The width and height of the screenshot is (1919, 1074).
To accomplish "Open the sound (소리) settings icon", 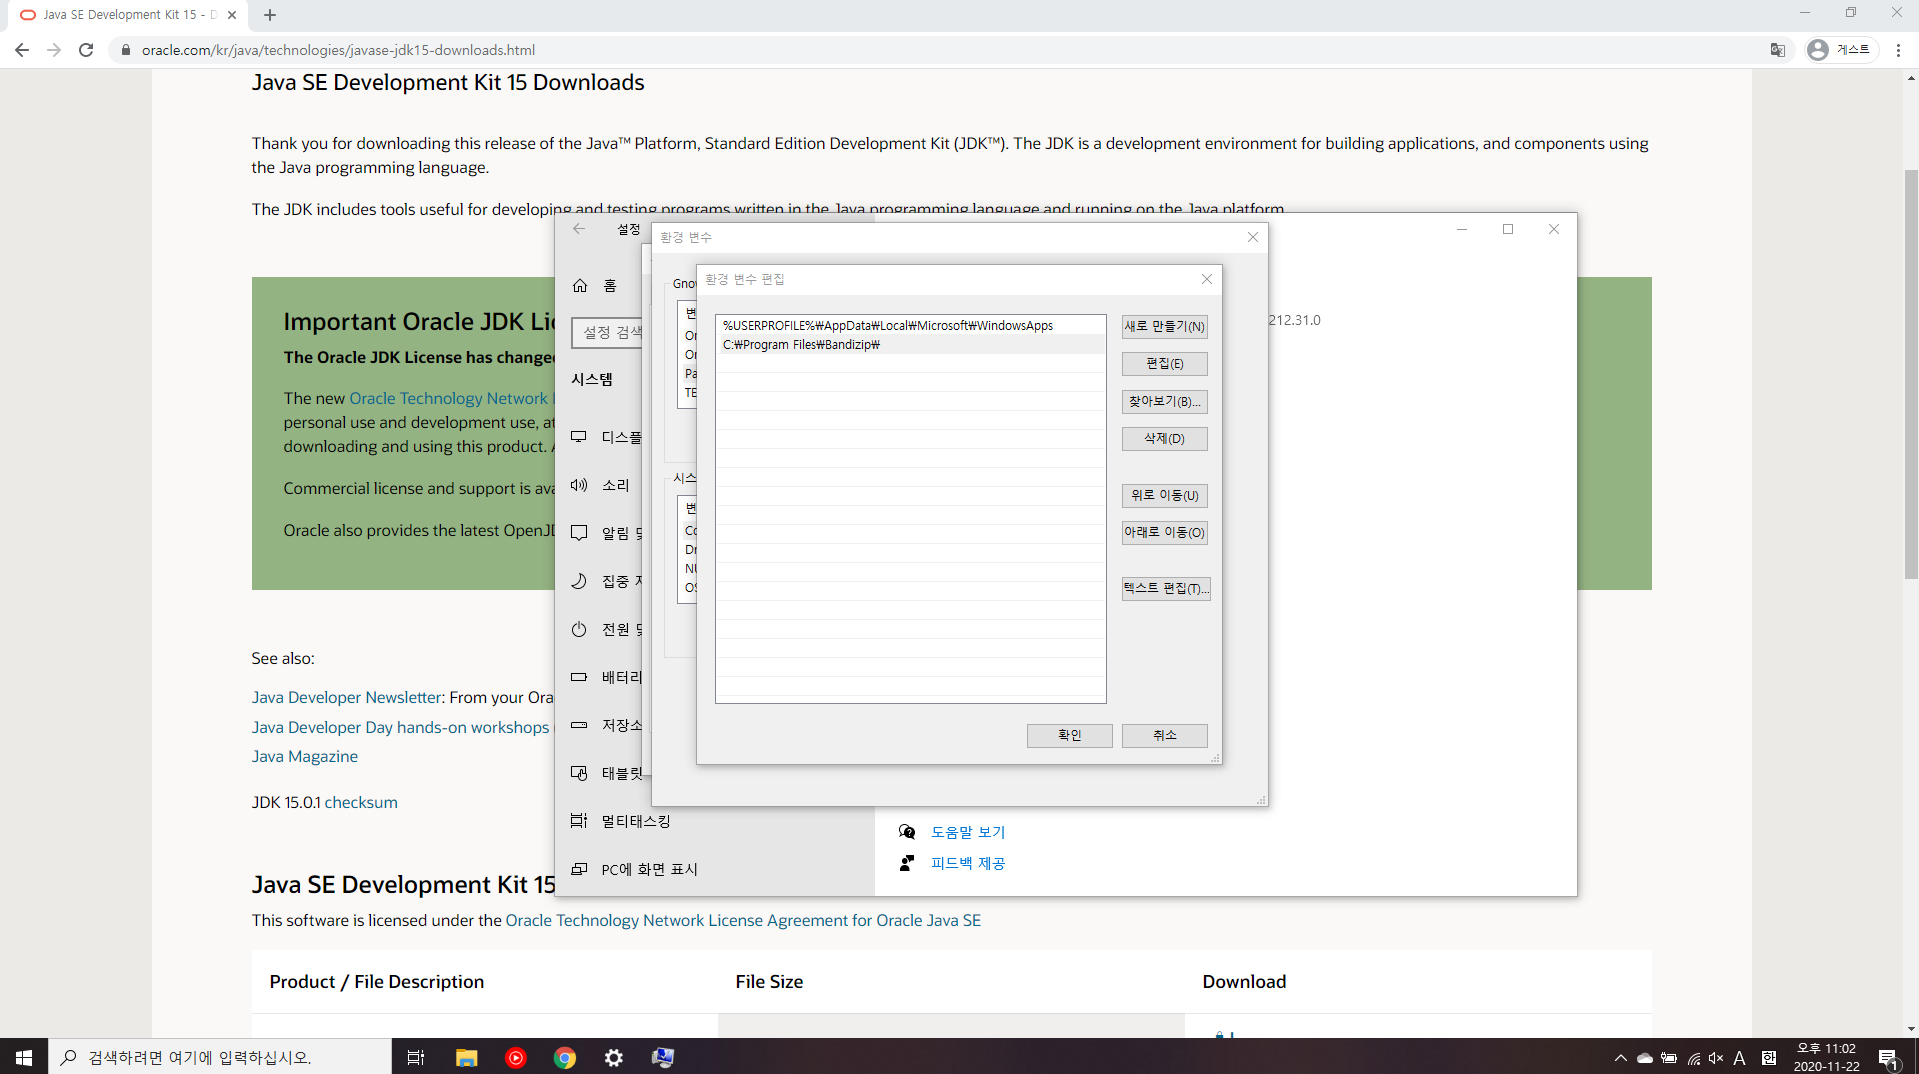I will coord(579,485).
